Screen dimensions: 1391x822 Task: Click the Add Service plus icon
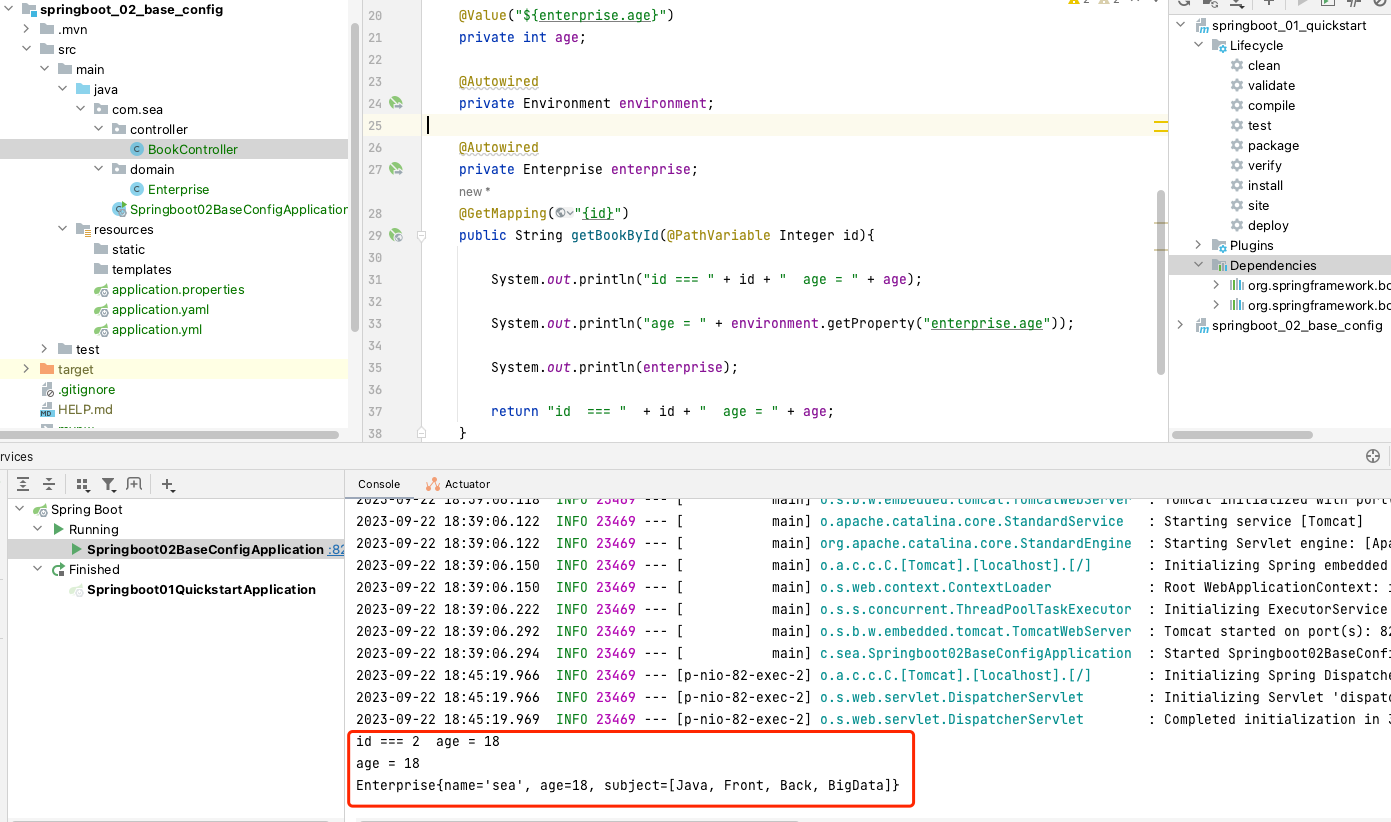click(x=167, y=485)
